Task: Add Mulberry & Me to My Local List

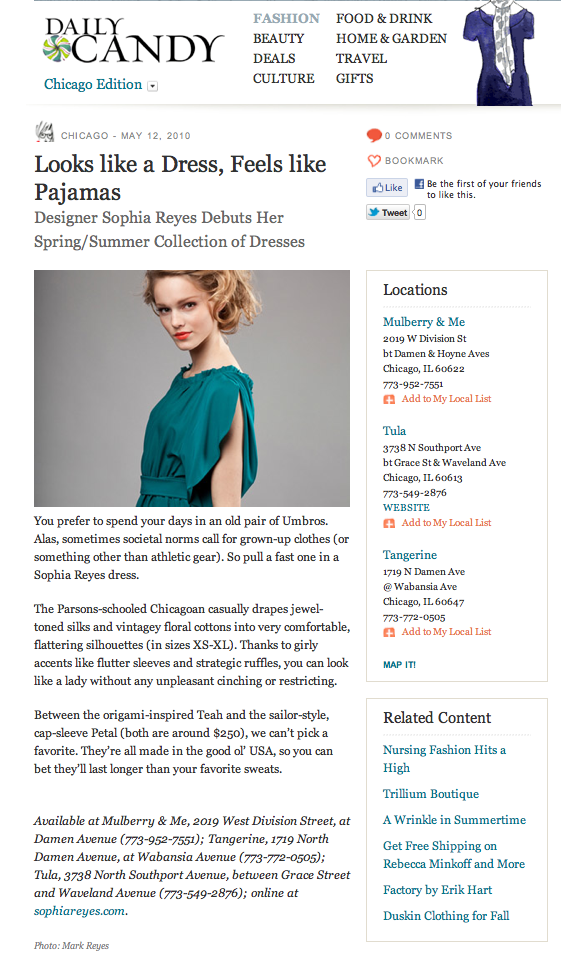Action: coord(446,399)
